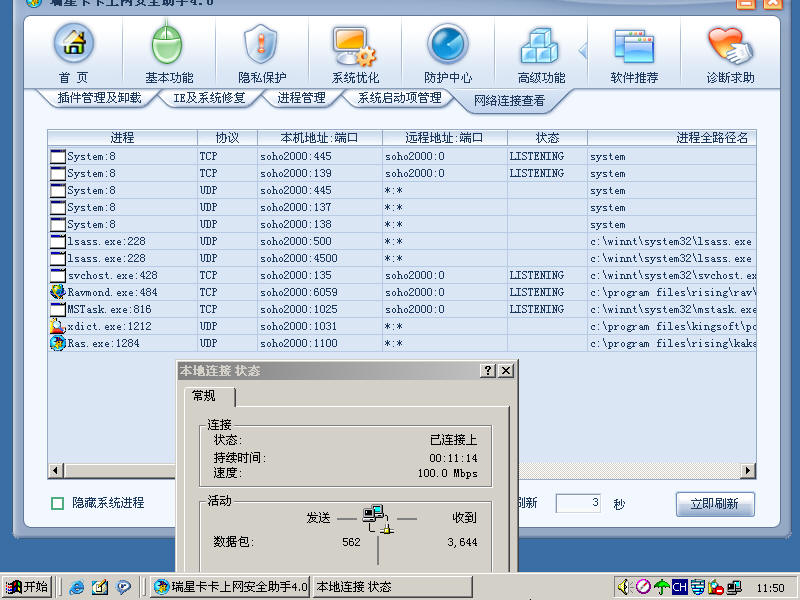Screen dimensions: 800x600
Task: Open the 首页 home icon
Action: (73, 46)
